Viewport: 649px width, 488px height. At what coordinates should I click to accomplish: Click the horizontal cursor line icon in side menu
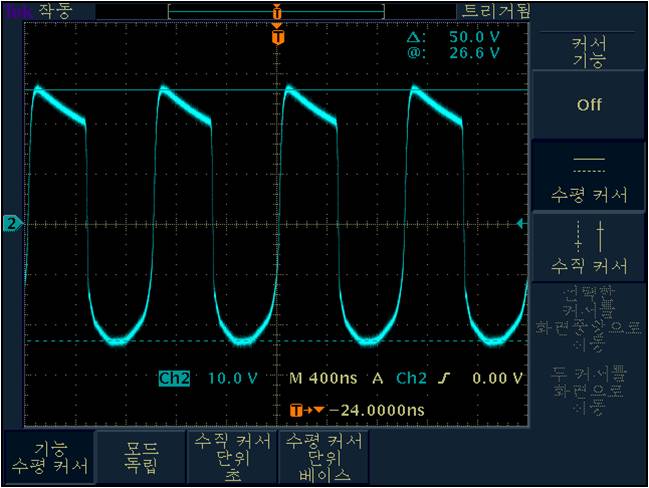pyautogui.click(x=589, y=165)
